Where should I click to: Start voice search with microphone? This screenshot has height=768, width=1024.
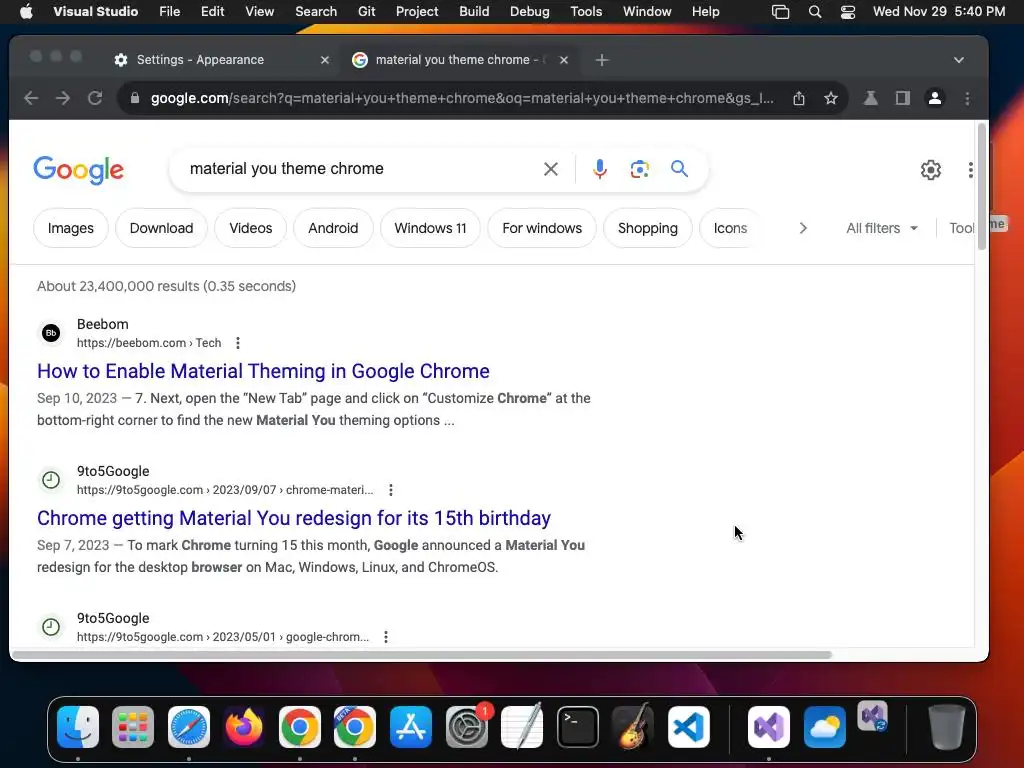click(x=600, y=169)
